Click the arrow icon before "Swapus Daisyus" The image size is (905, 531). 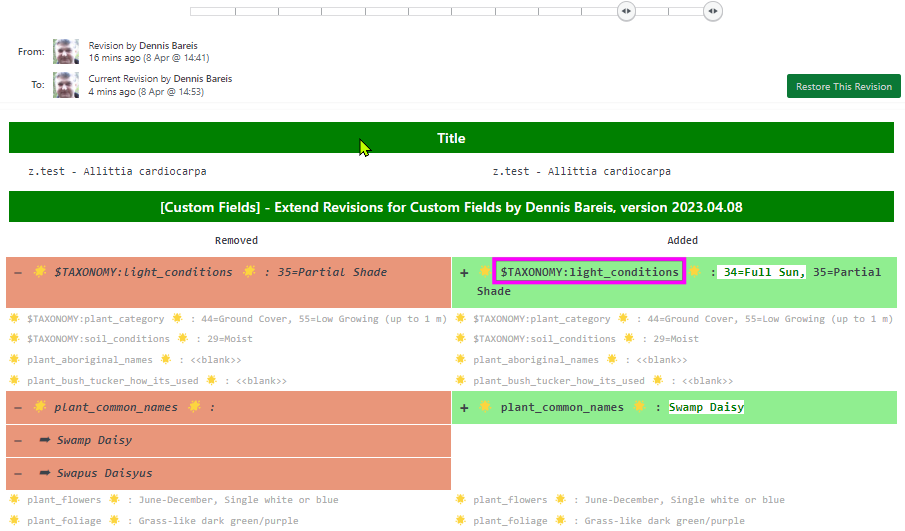[44, 473]
